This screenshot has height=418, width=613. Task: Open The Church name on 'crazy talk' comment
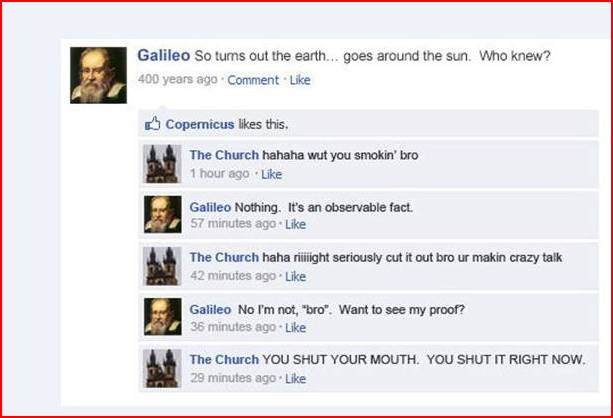(224, 257)
